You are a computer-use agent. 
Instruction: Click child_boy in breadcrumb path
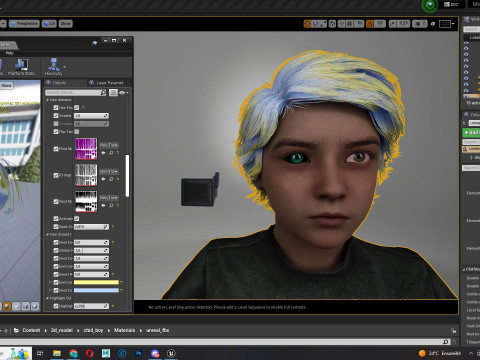point(93,330)
